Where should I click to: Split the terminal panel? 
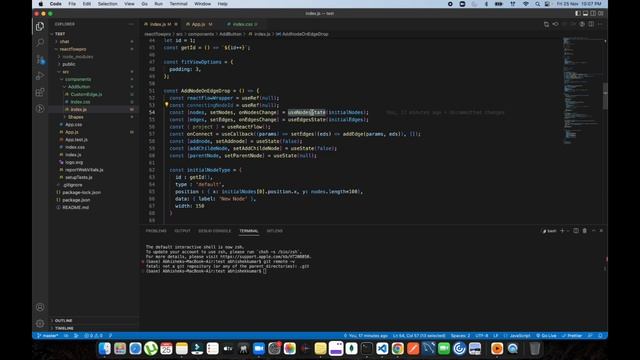click(576, 231)
